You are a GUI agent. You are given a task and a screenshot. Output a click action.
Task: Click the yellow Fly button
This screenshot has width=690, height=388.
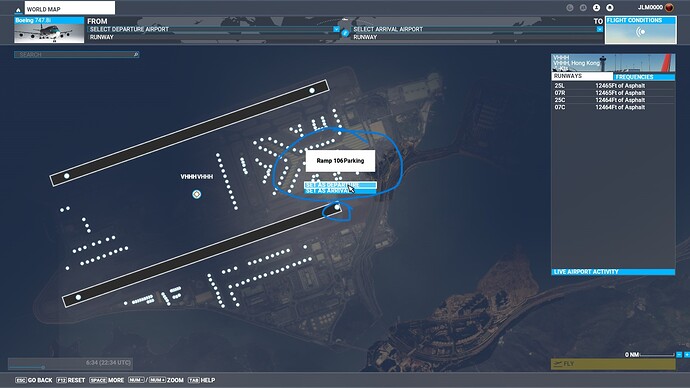click(x=613, y=364)
